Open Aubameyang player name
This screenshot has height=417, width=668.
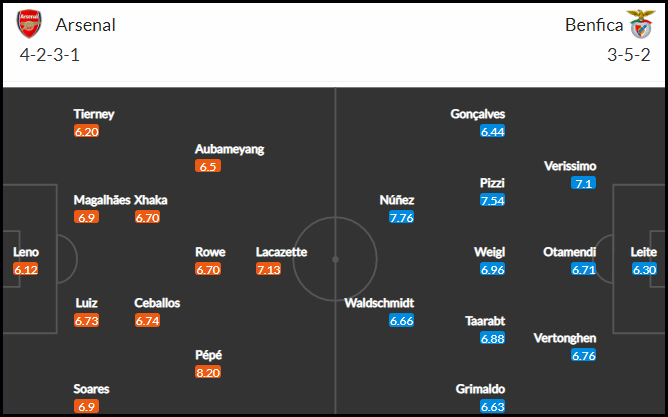(x=230, y=149)
